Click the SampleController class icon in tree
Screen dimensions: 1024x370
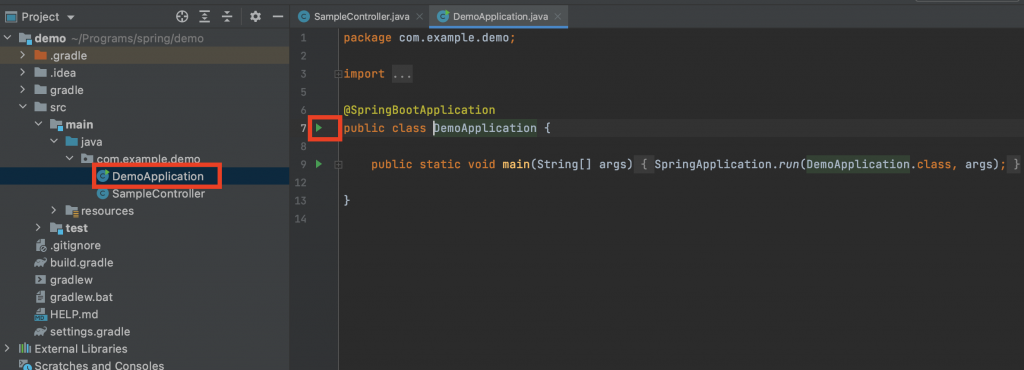click(x=103, y=194)
